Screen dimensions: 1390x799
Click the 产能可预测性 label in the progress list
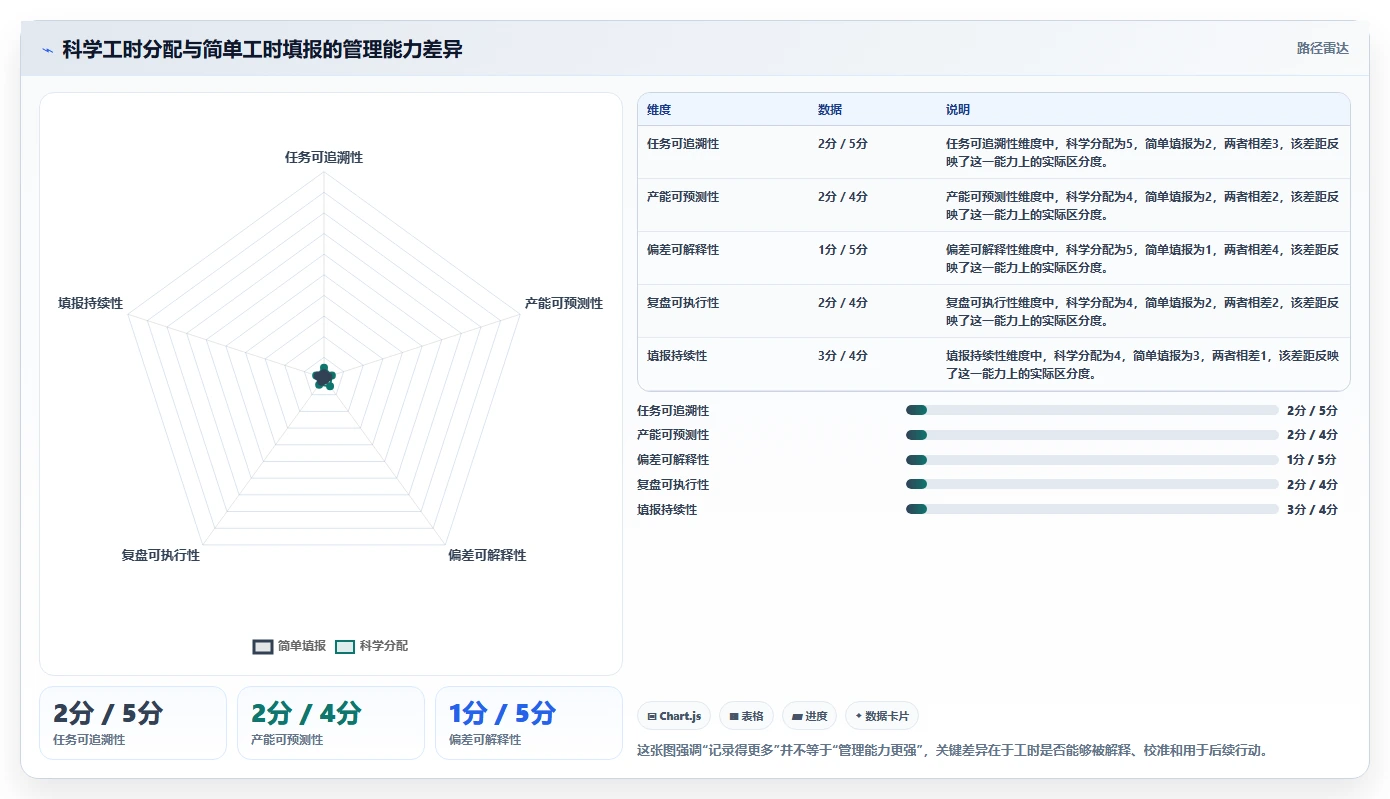pyautogui.click(x=673, y=435)
